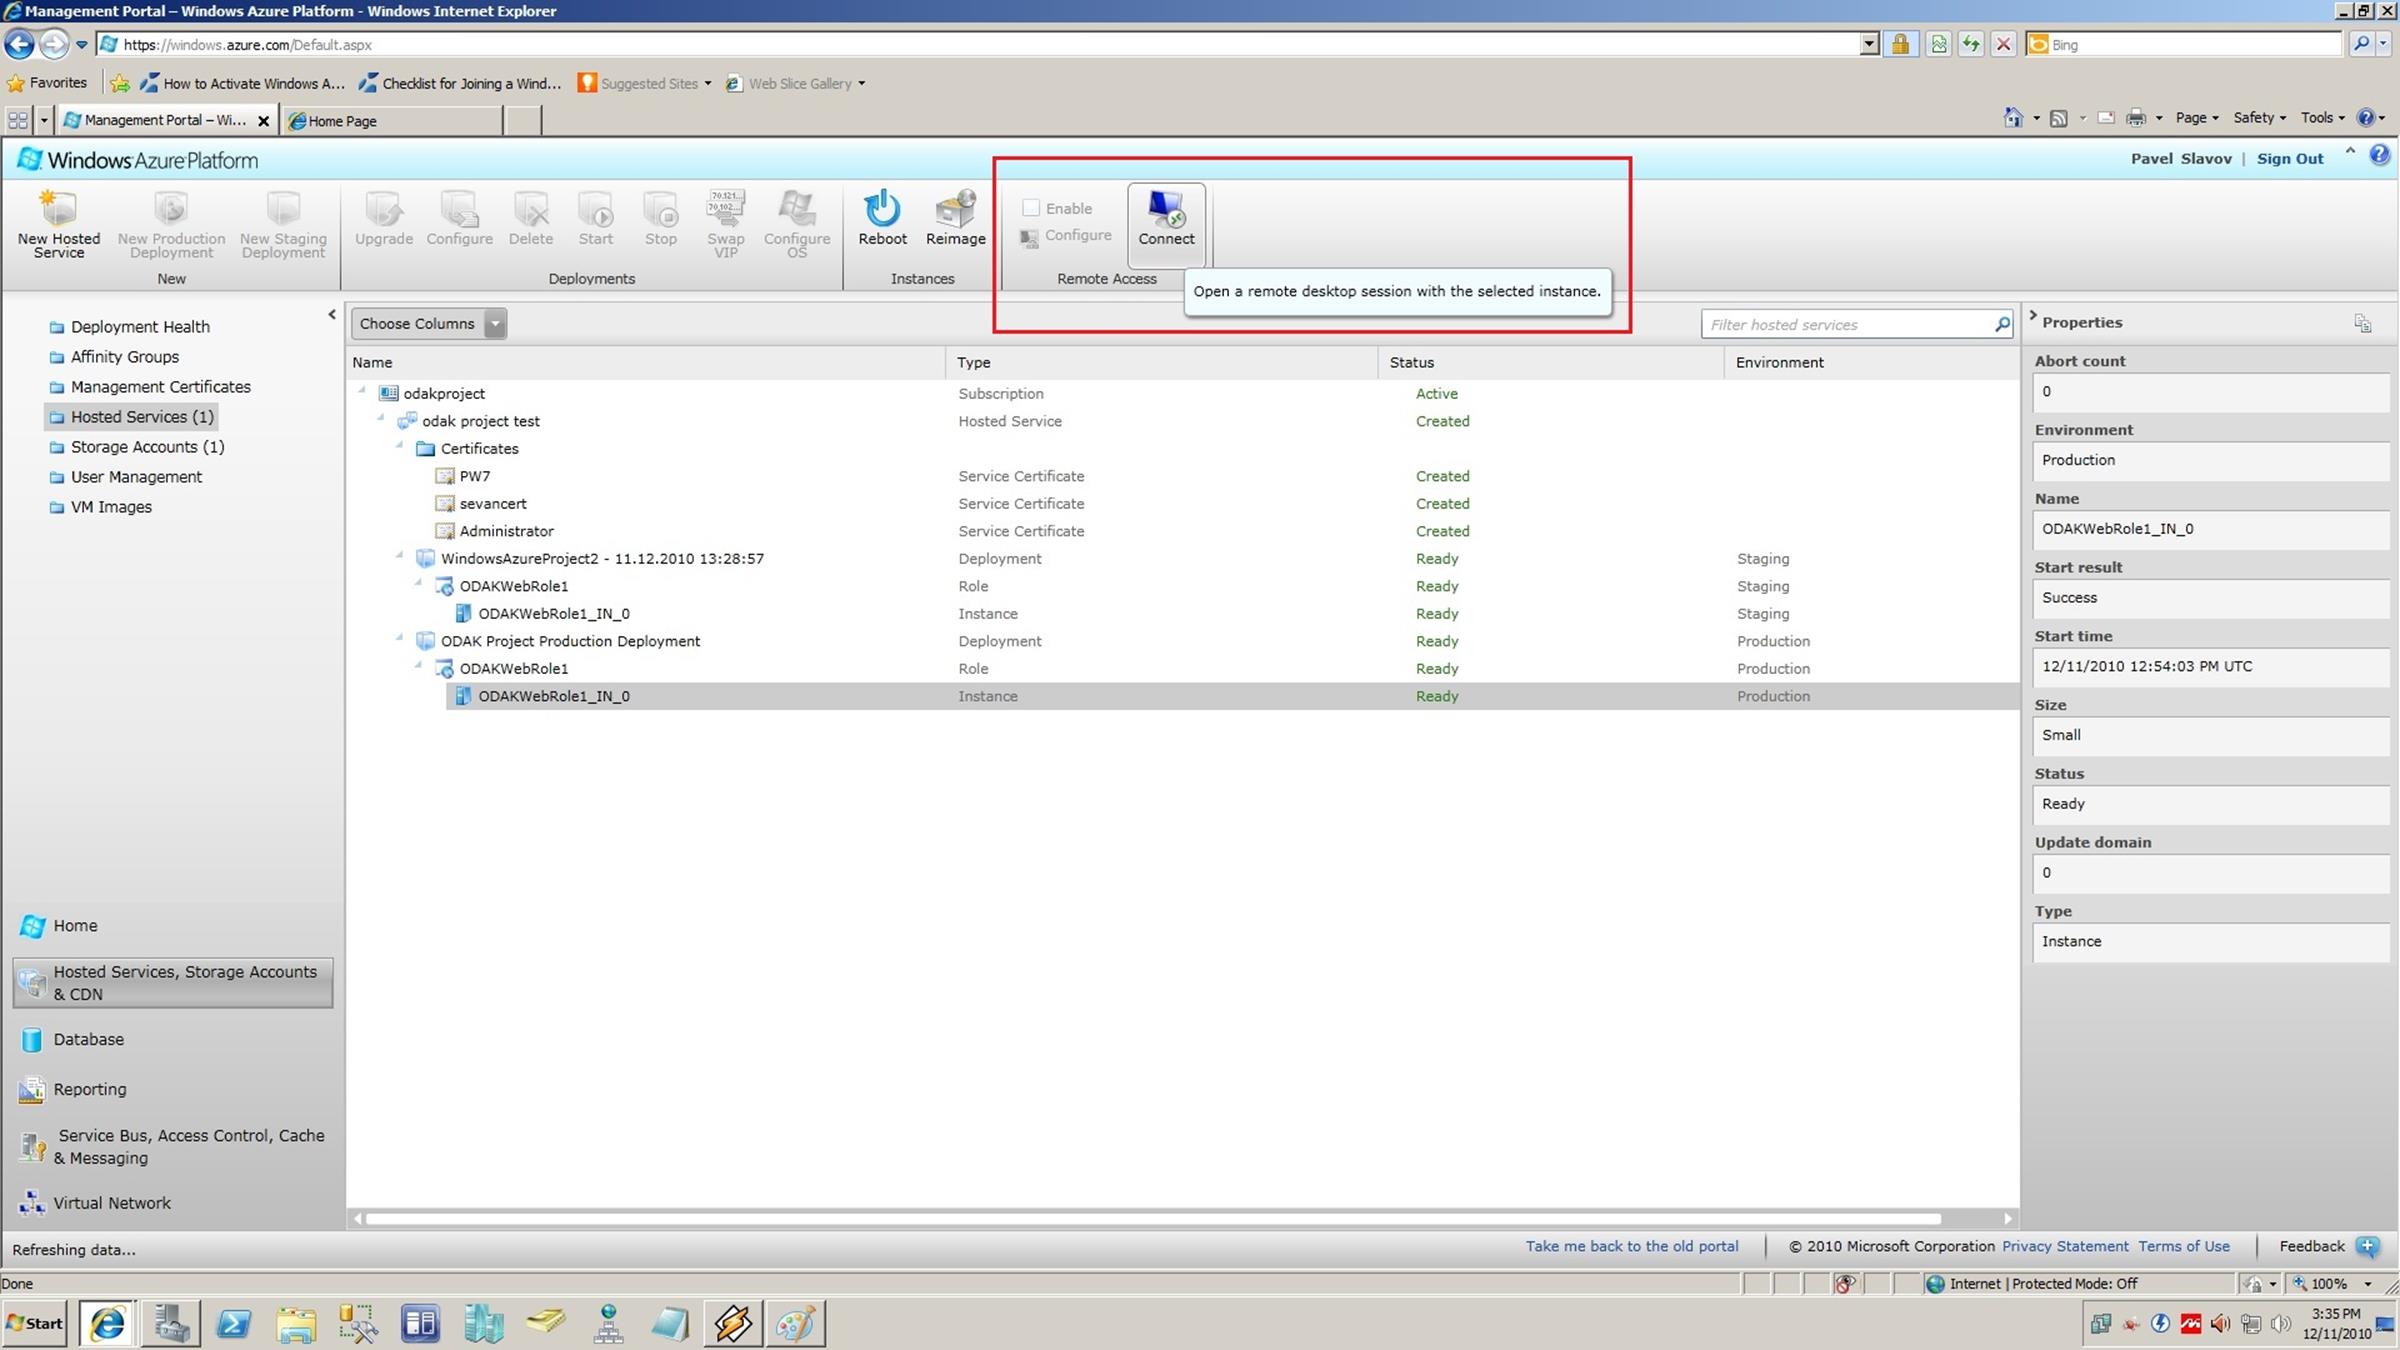This screenshot has width=2400, height=1350.
Task: Click the Windows Start button
Action: point(35,1324)
